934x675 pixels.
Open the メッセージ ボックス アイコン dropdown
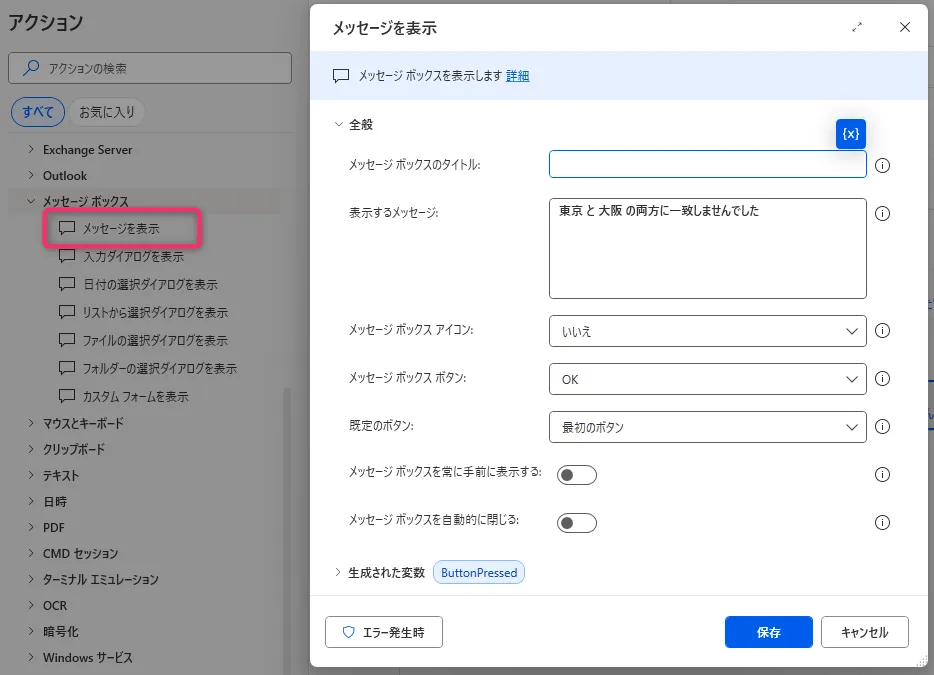707,331
